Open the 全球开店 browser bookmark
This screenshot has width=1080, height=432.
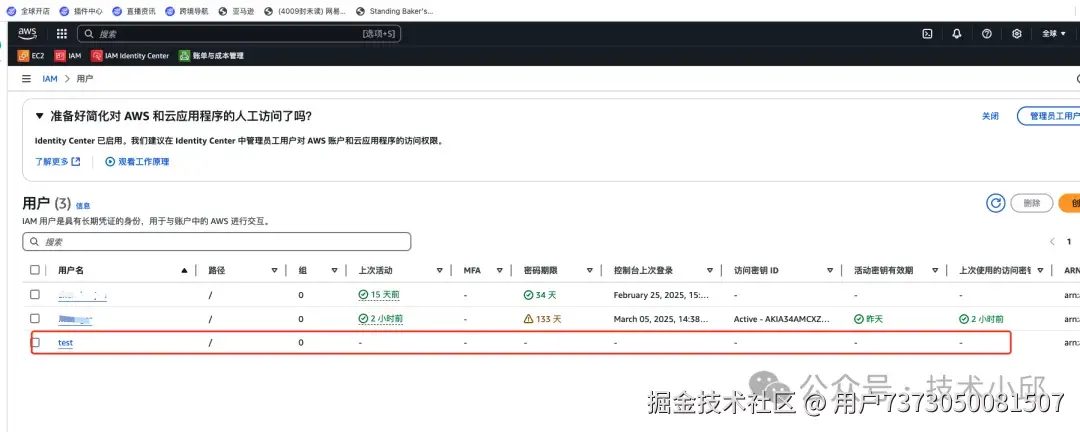point(29,11)
